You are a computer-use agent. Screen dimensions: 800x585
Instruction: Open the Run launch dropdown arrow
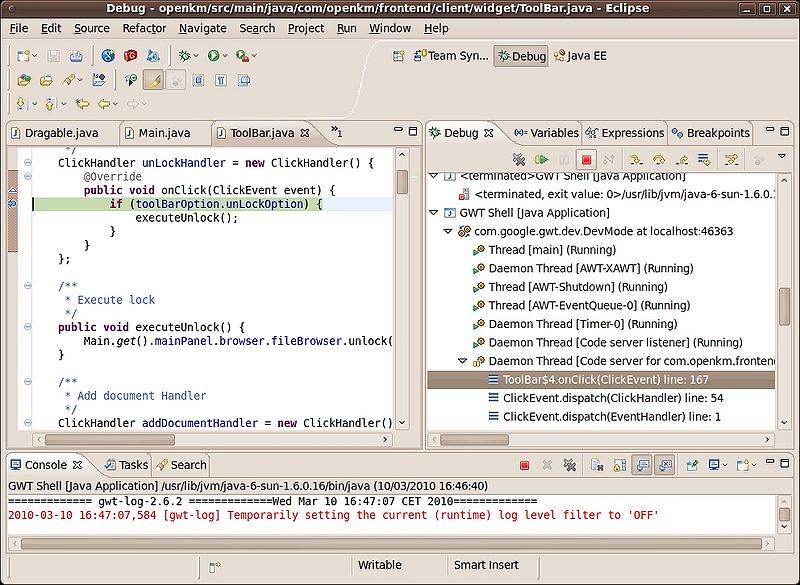click(x=225, y=56)
